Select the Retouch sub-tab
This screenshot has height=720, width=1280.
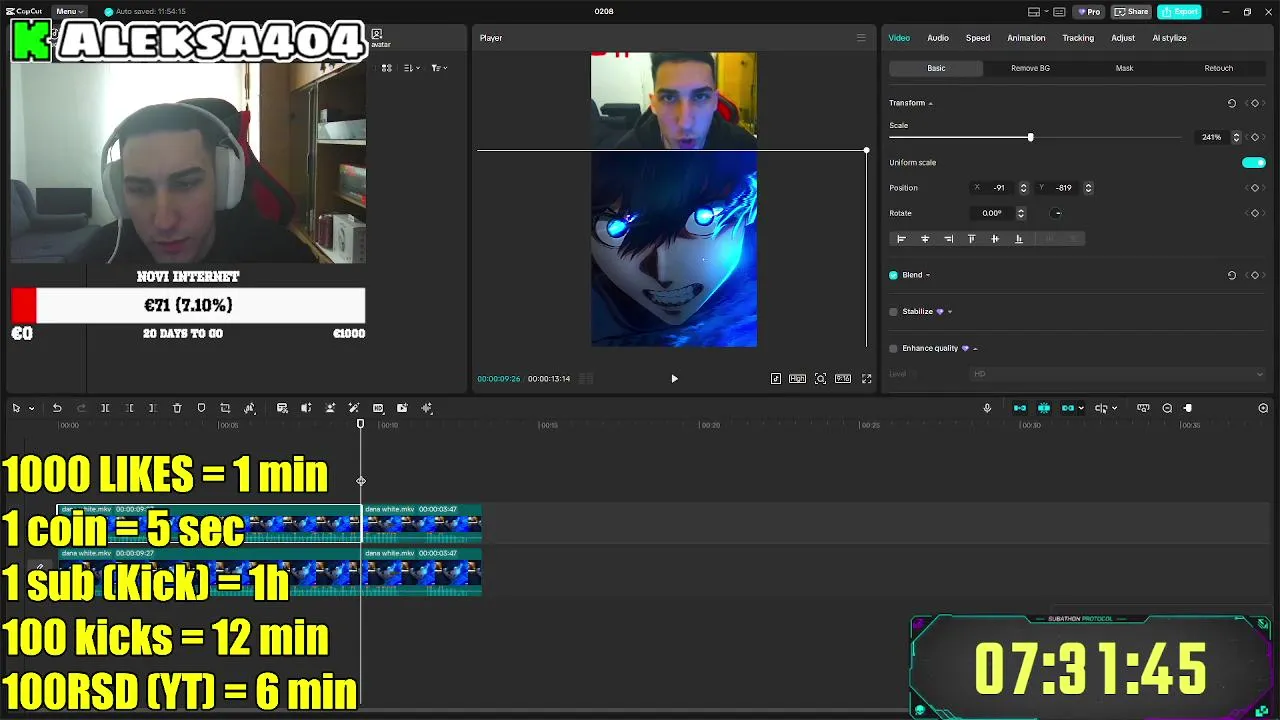[x=1218, y=68]
